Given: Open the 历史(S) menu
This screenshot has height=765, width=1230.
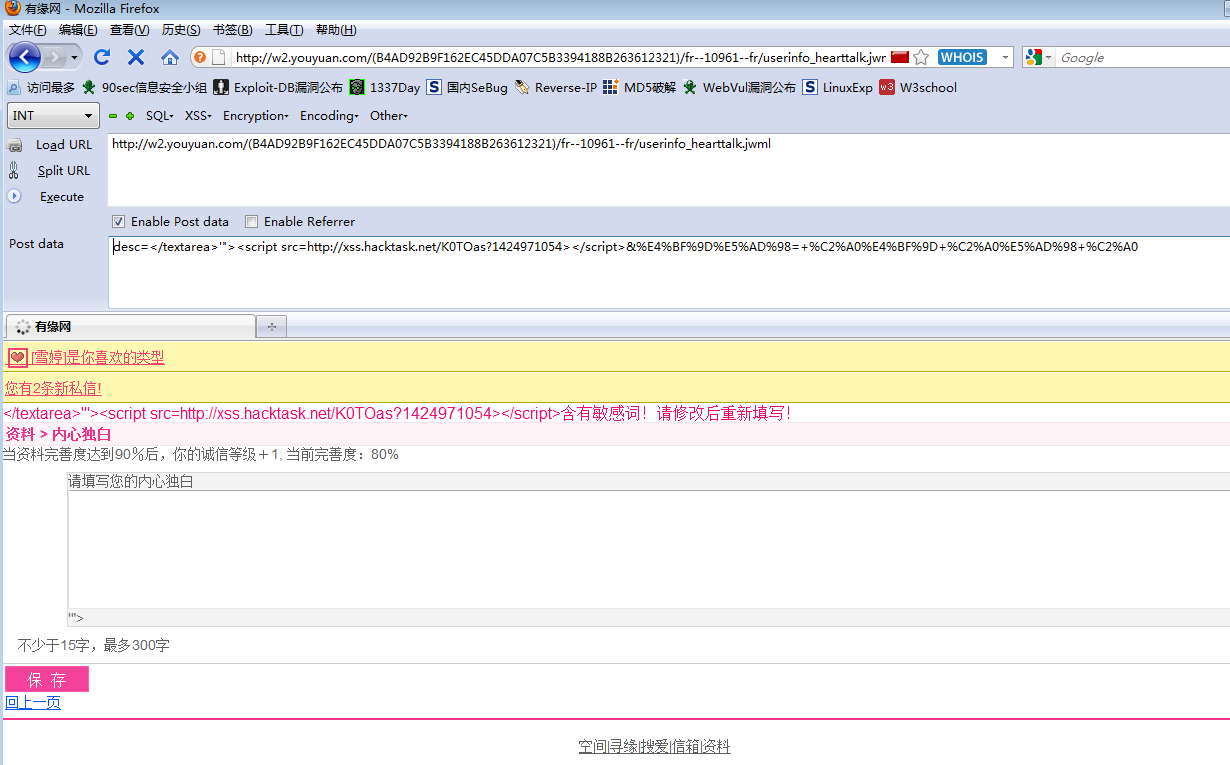Looking at the screenshot, I should click(x=181, y=30).
